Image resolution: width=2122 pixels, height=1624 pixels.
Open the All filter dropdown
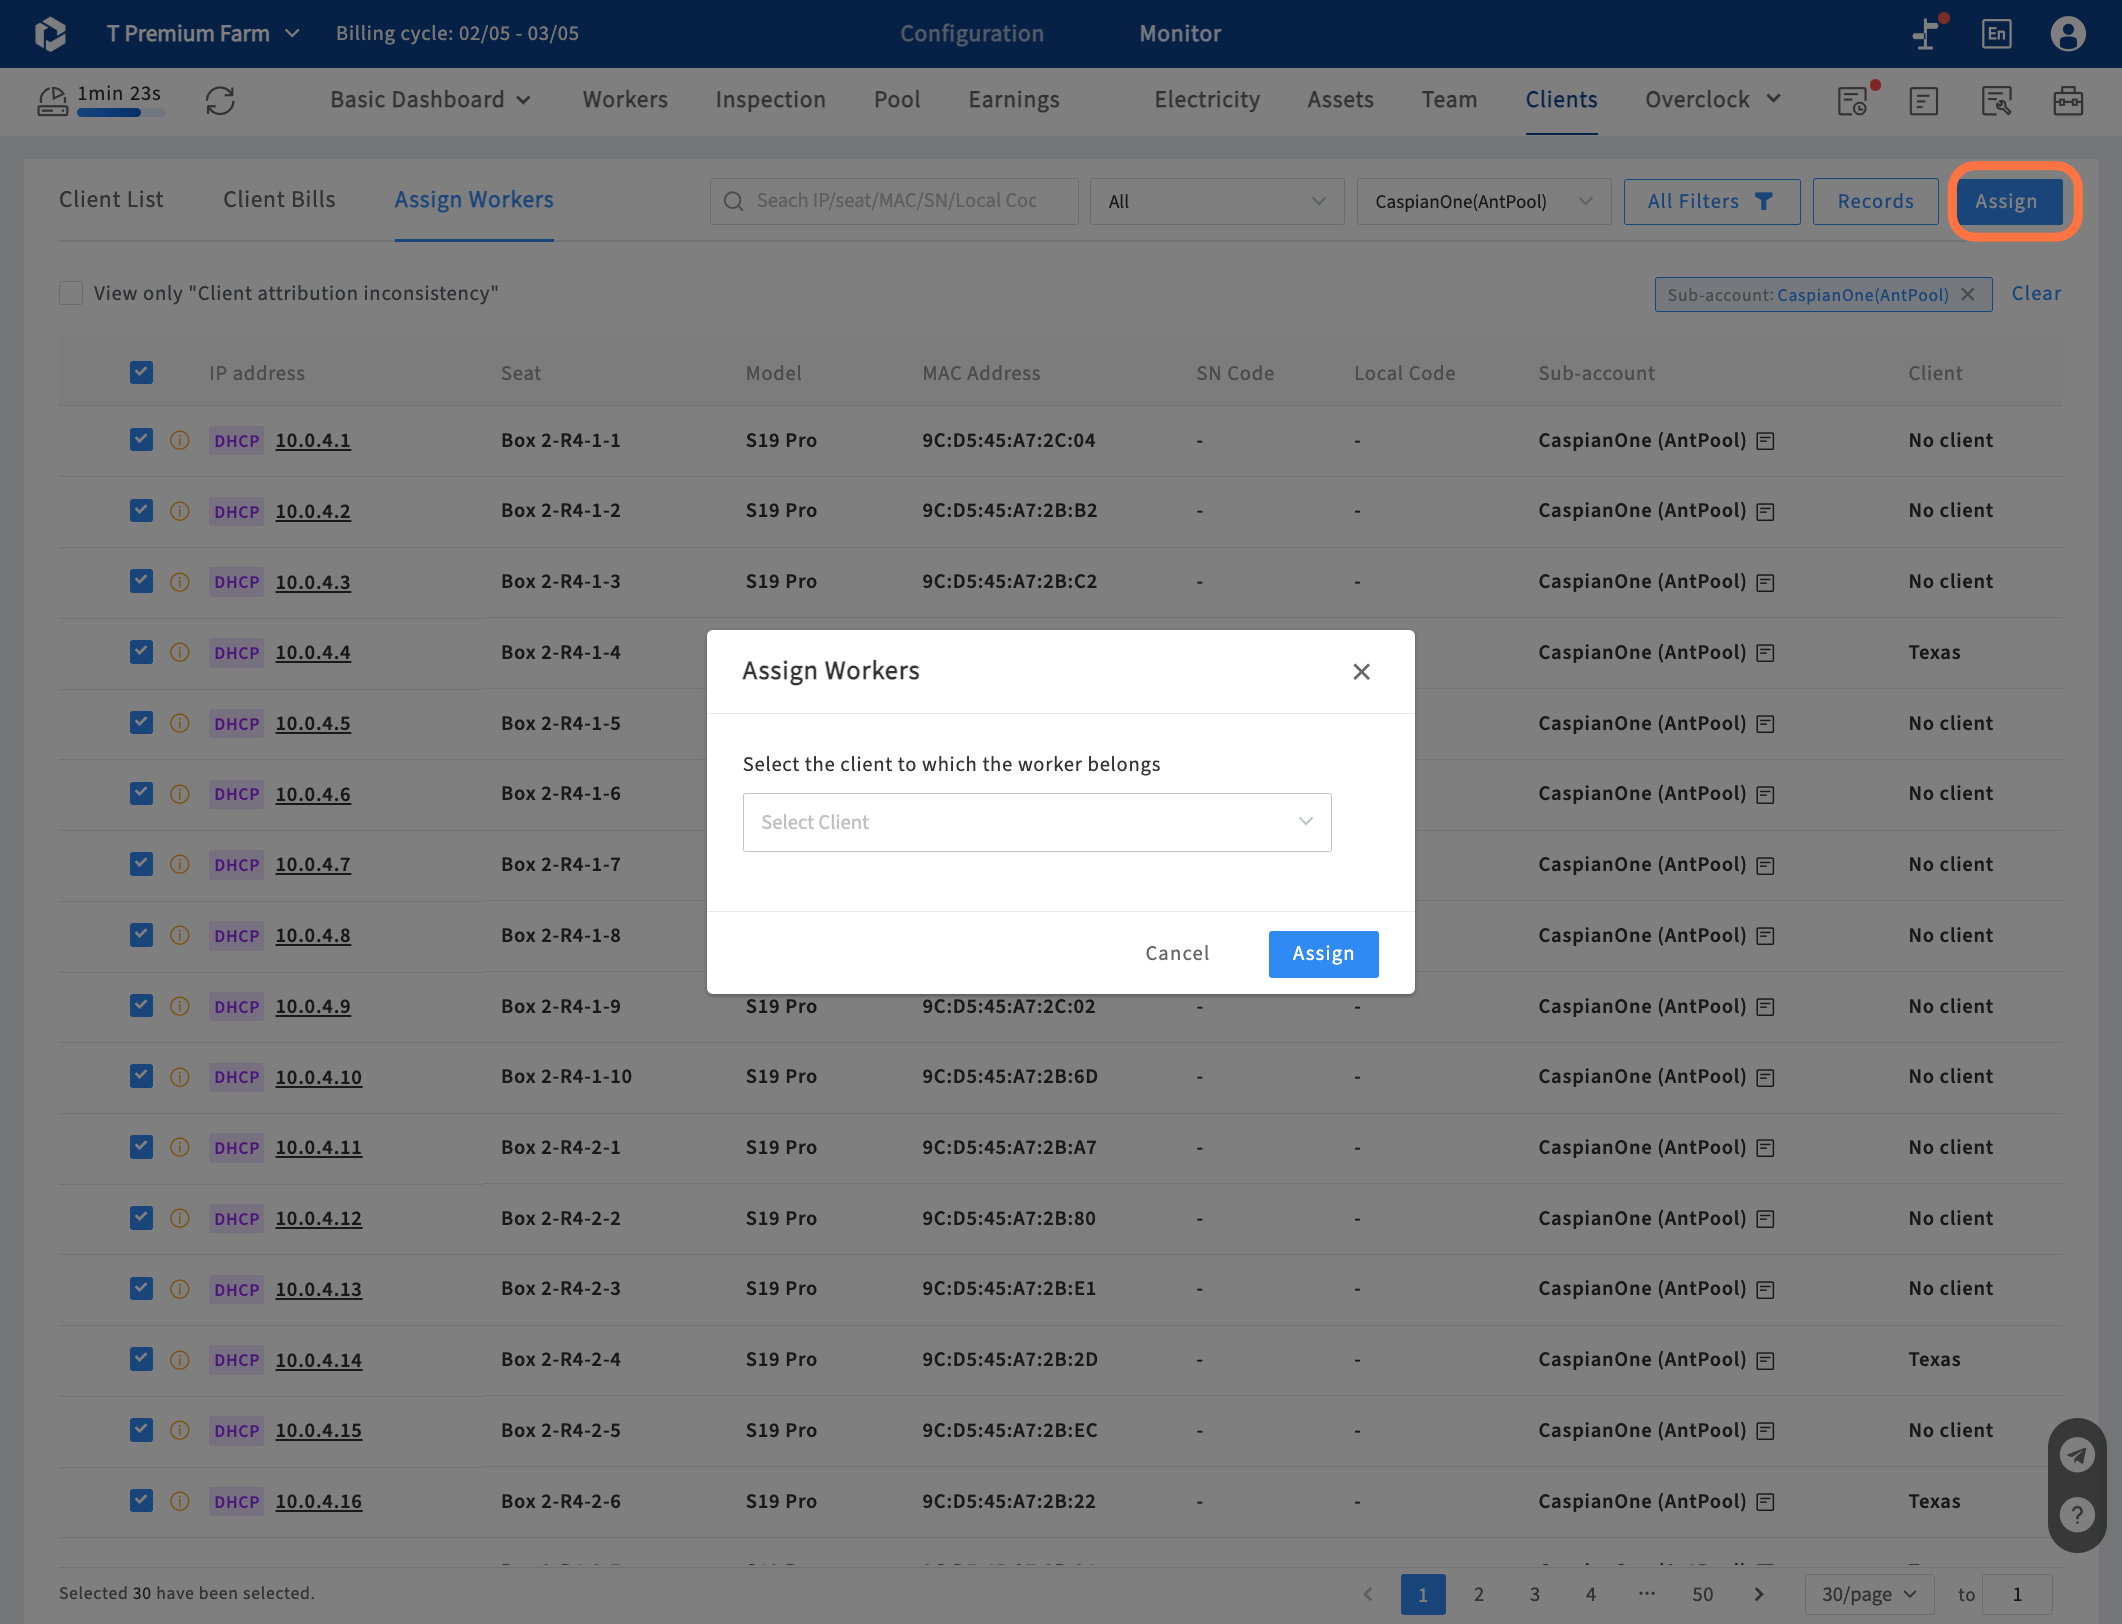point(1217,201)
